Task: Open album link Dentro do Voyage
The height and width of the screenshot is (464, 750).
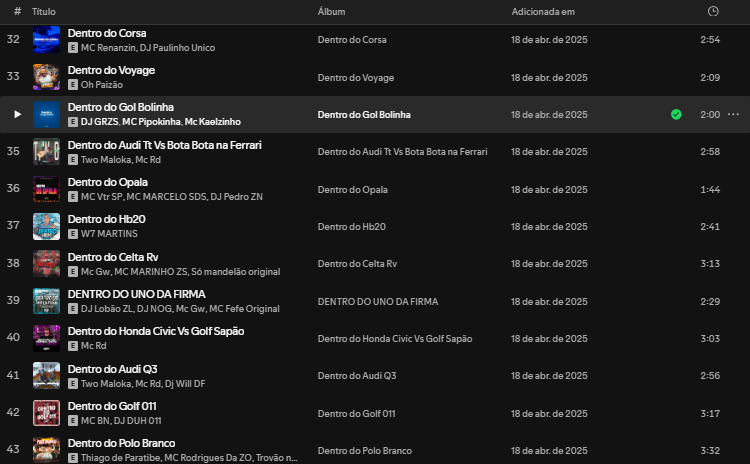Action: [x=356, y=77]
